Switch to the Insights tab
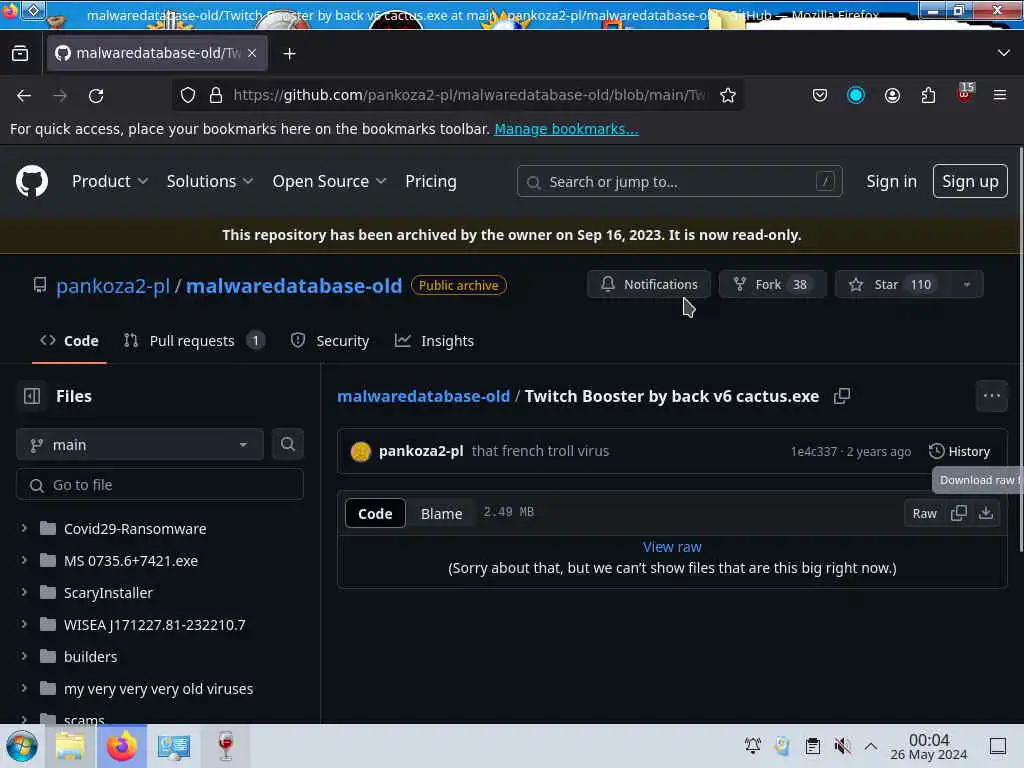 [434, 341]
